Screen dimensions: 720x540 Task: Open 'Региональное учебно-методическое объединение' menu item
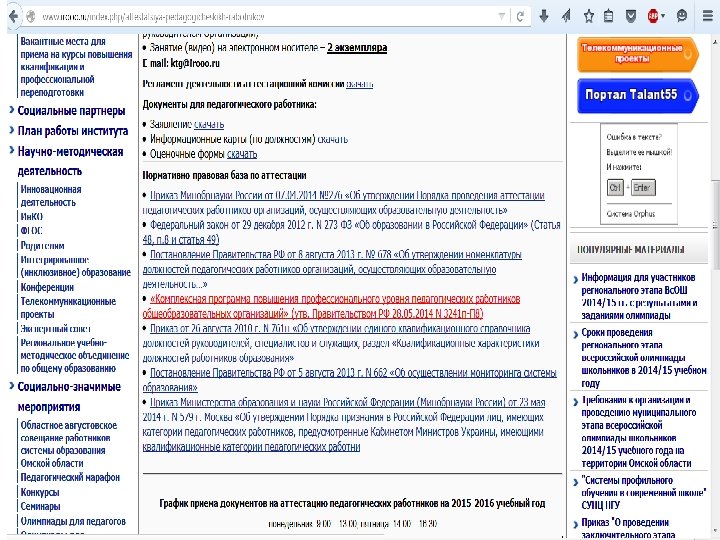pyautogui.click(x=75, y=355)
